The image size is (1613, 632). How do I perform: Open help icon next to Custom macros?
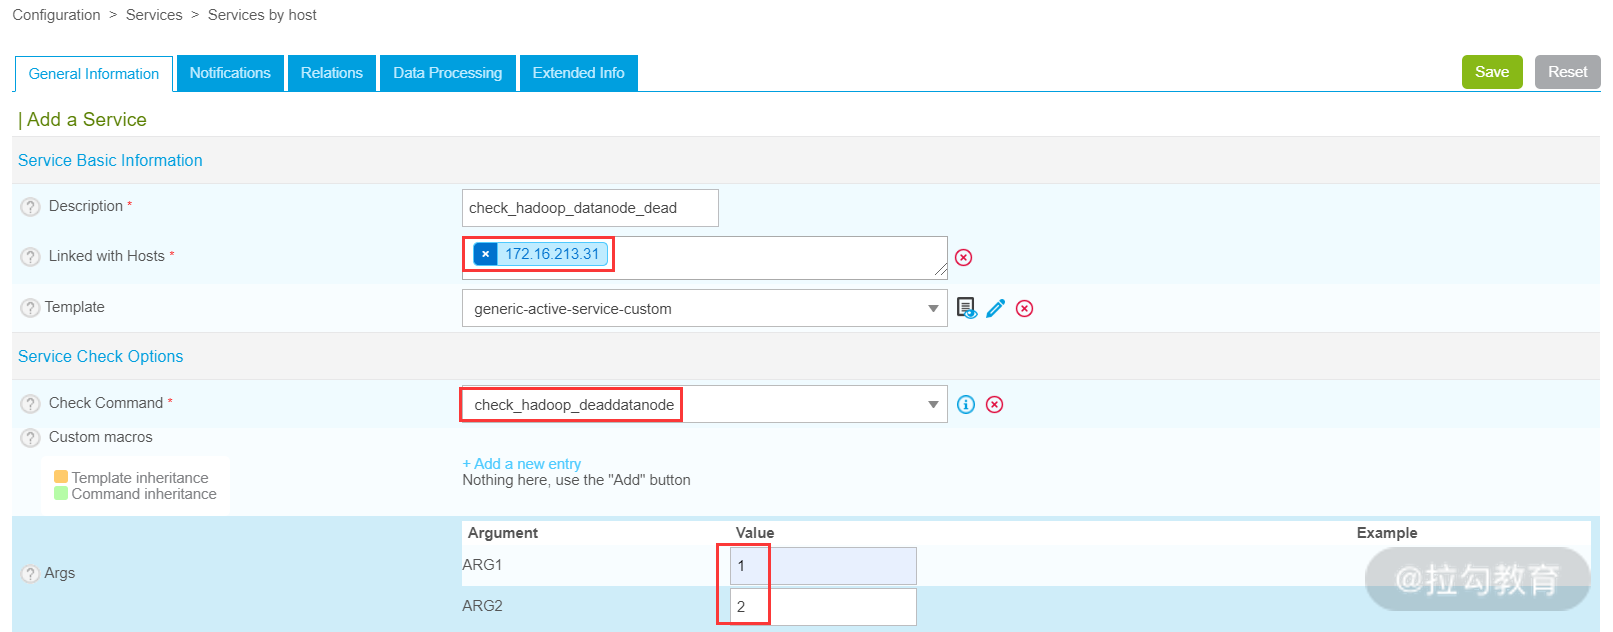tap(31, 438)
